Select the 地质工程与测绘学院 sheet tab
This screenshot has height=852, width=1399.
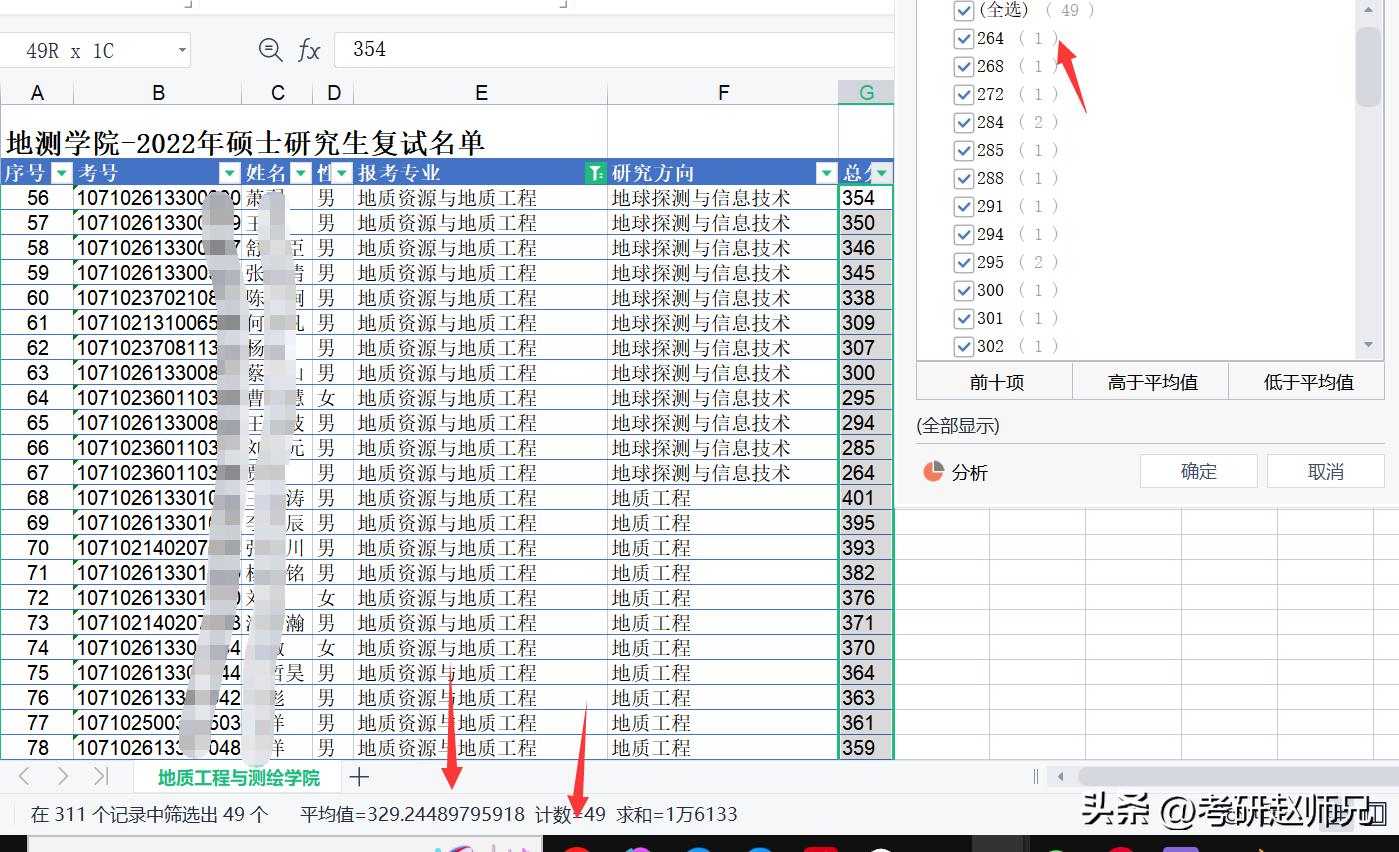point(238,777)
